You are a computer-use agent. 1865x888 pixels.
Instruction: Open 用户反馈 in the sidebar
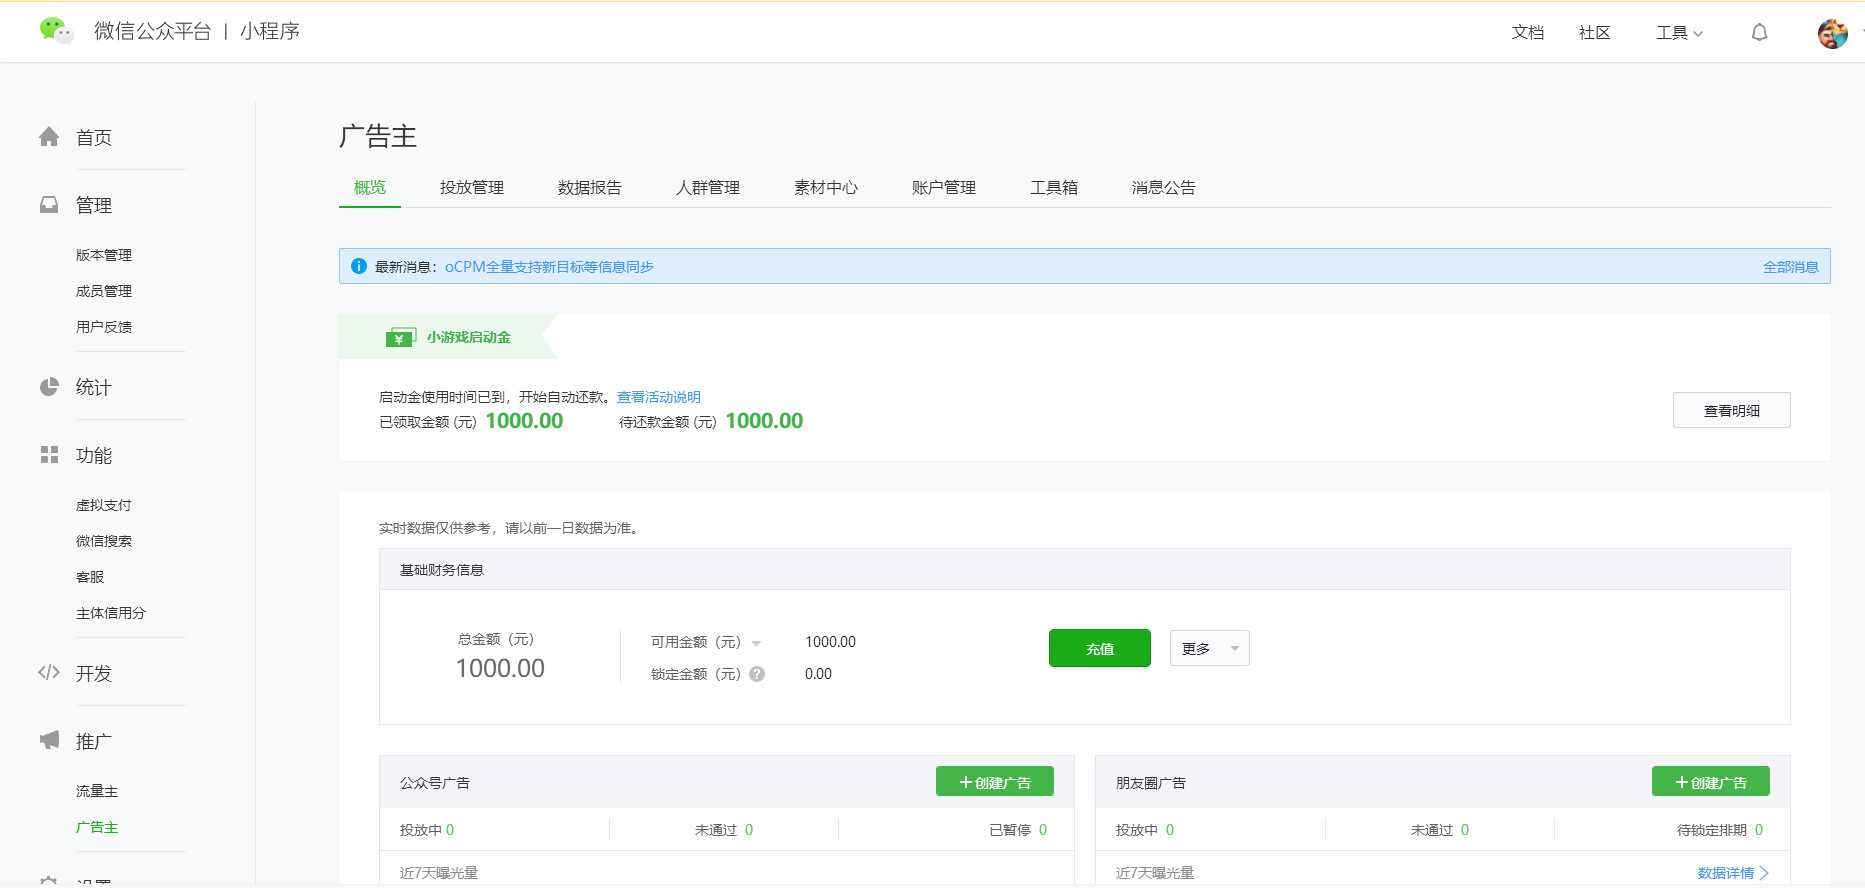104,327
